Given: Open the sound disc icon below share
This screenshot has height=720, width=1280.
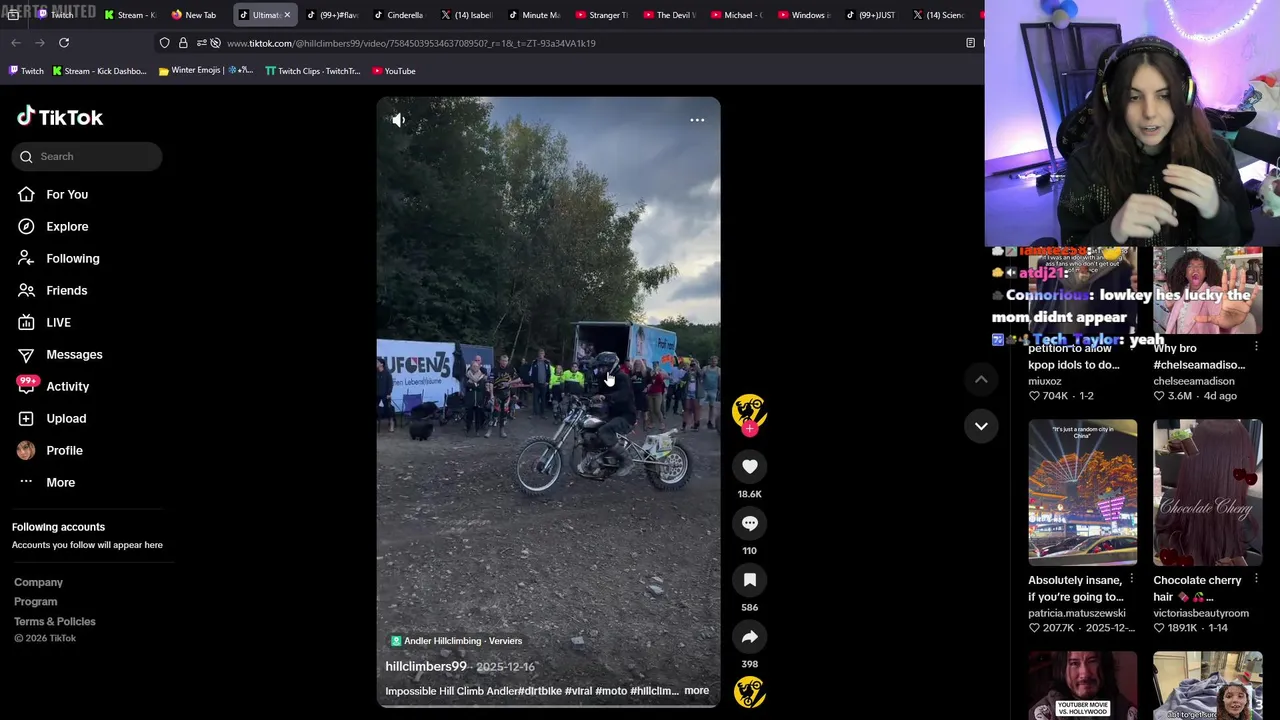Looking at the screenshot, I should [750, 692].
